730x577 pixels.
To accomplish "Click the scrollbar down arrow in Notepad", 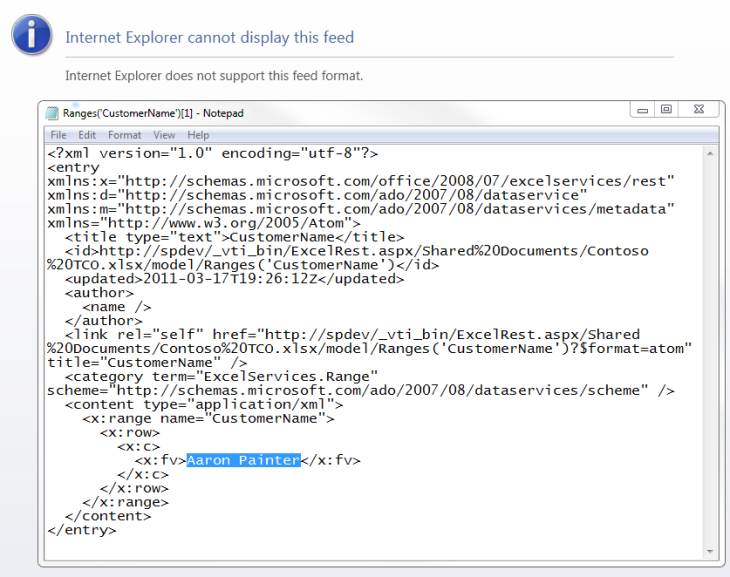I will pyautogui.click(x=710, y=551).
